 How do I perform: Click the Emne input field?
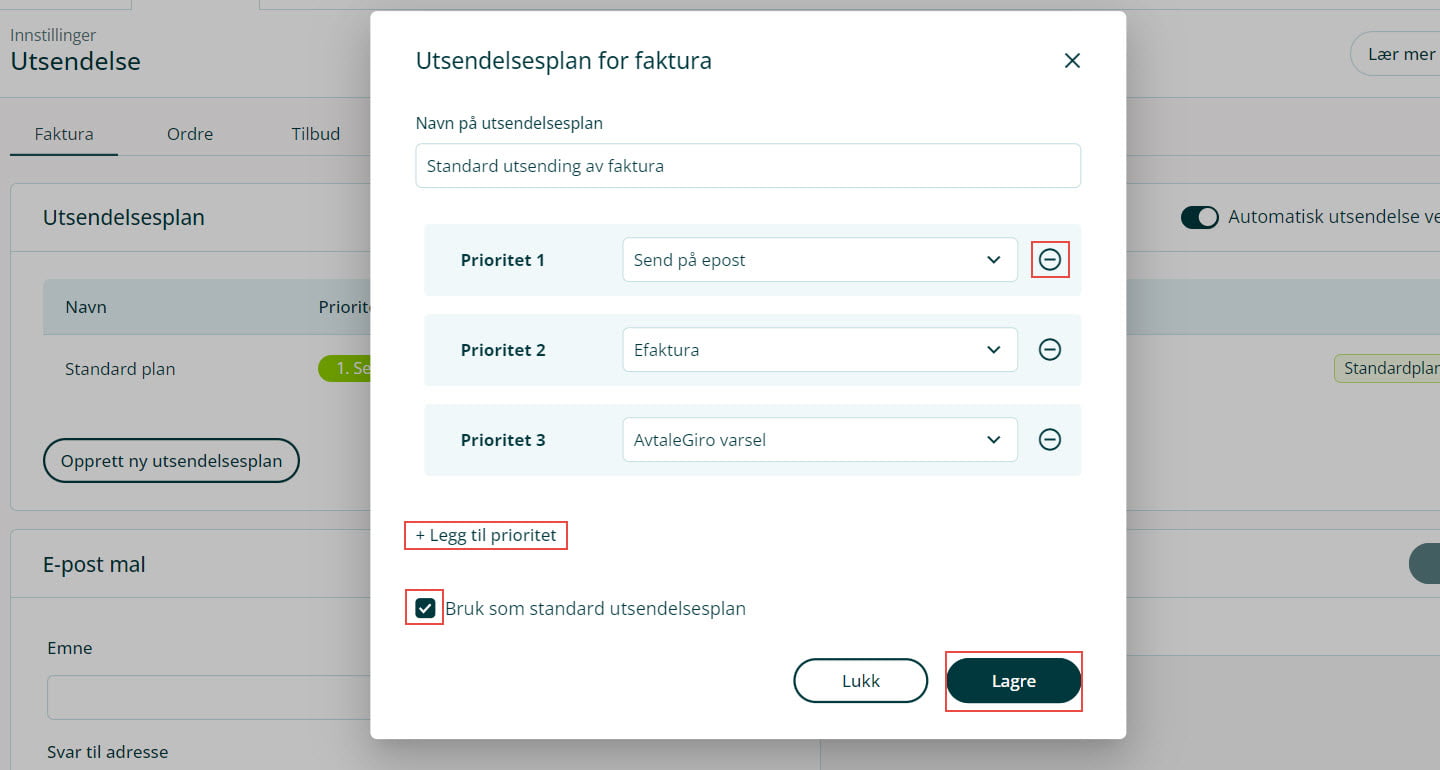208,697
